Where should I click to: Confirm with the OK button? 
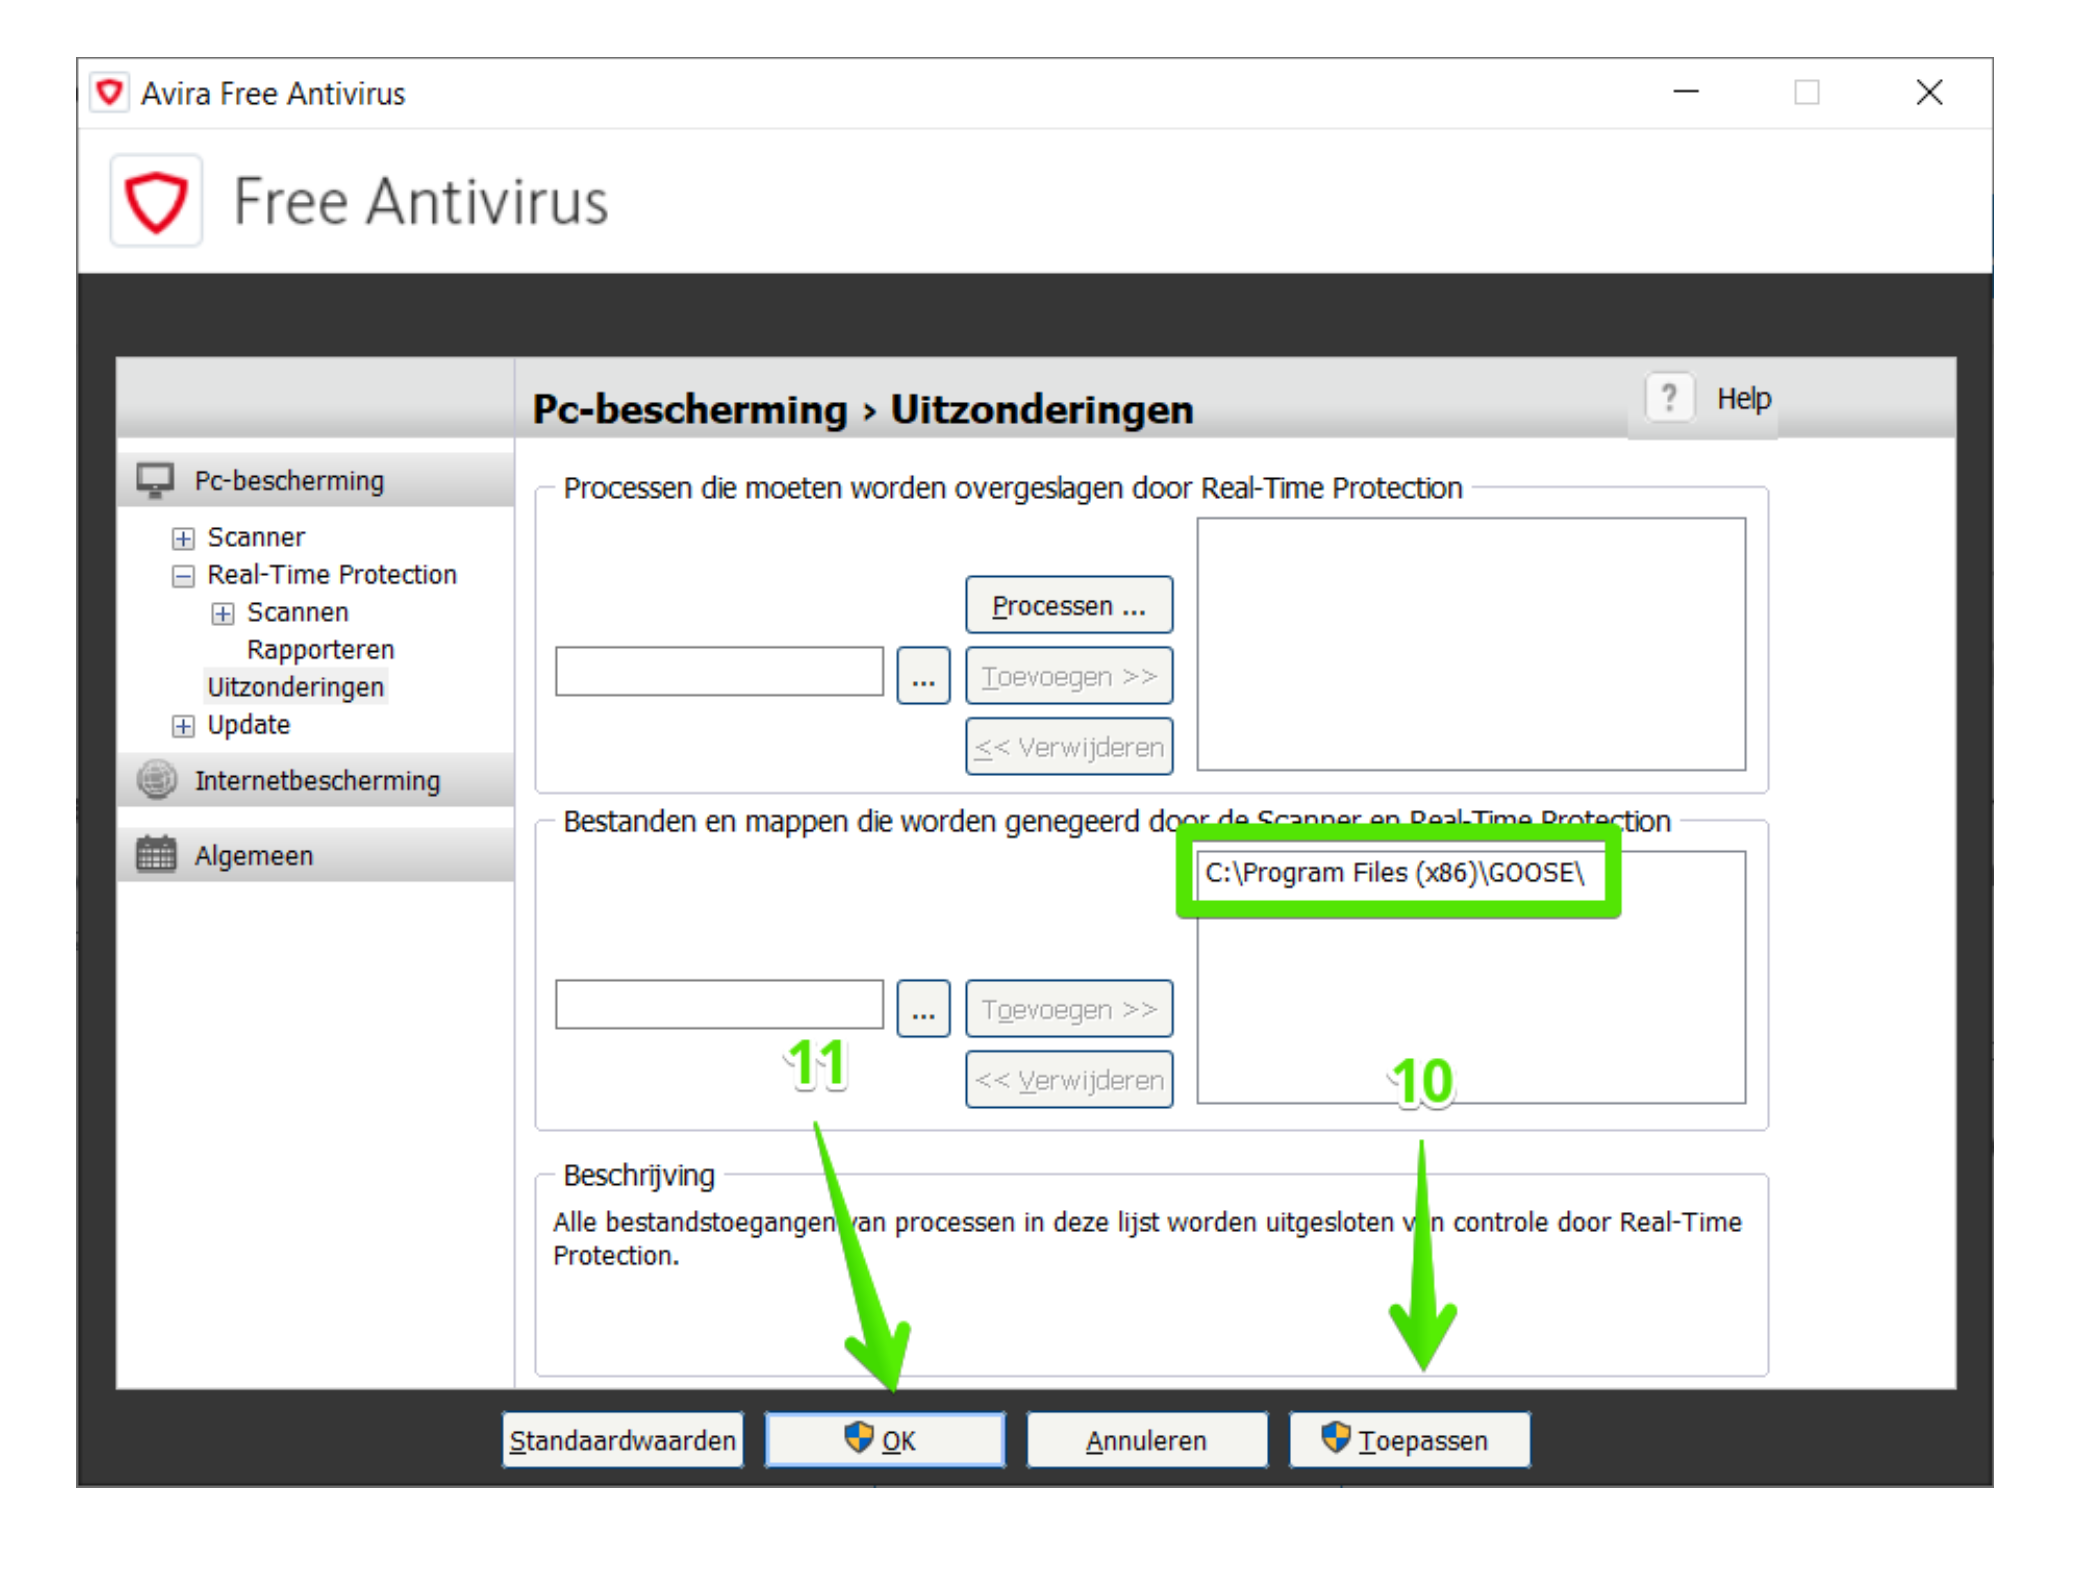[884, 1440]
